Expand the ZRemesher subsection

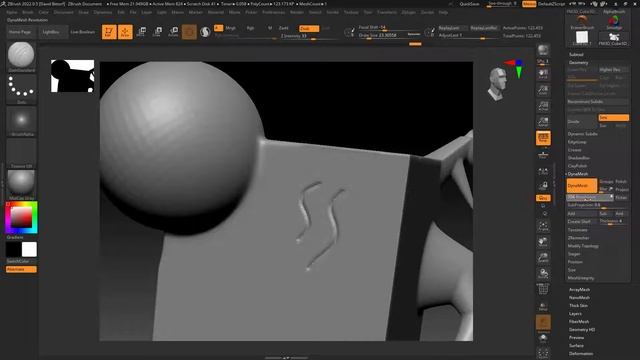point(578,238)
